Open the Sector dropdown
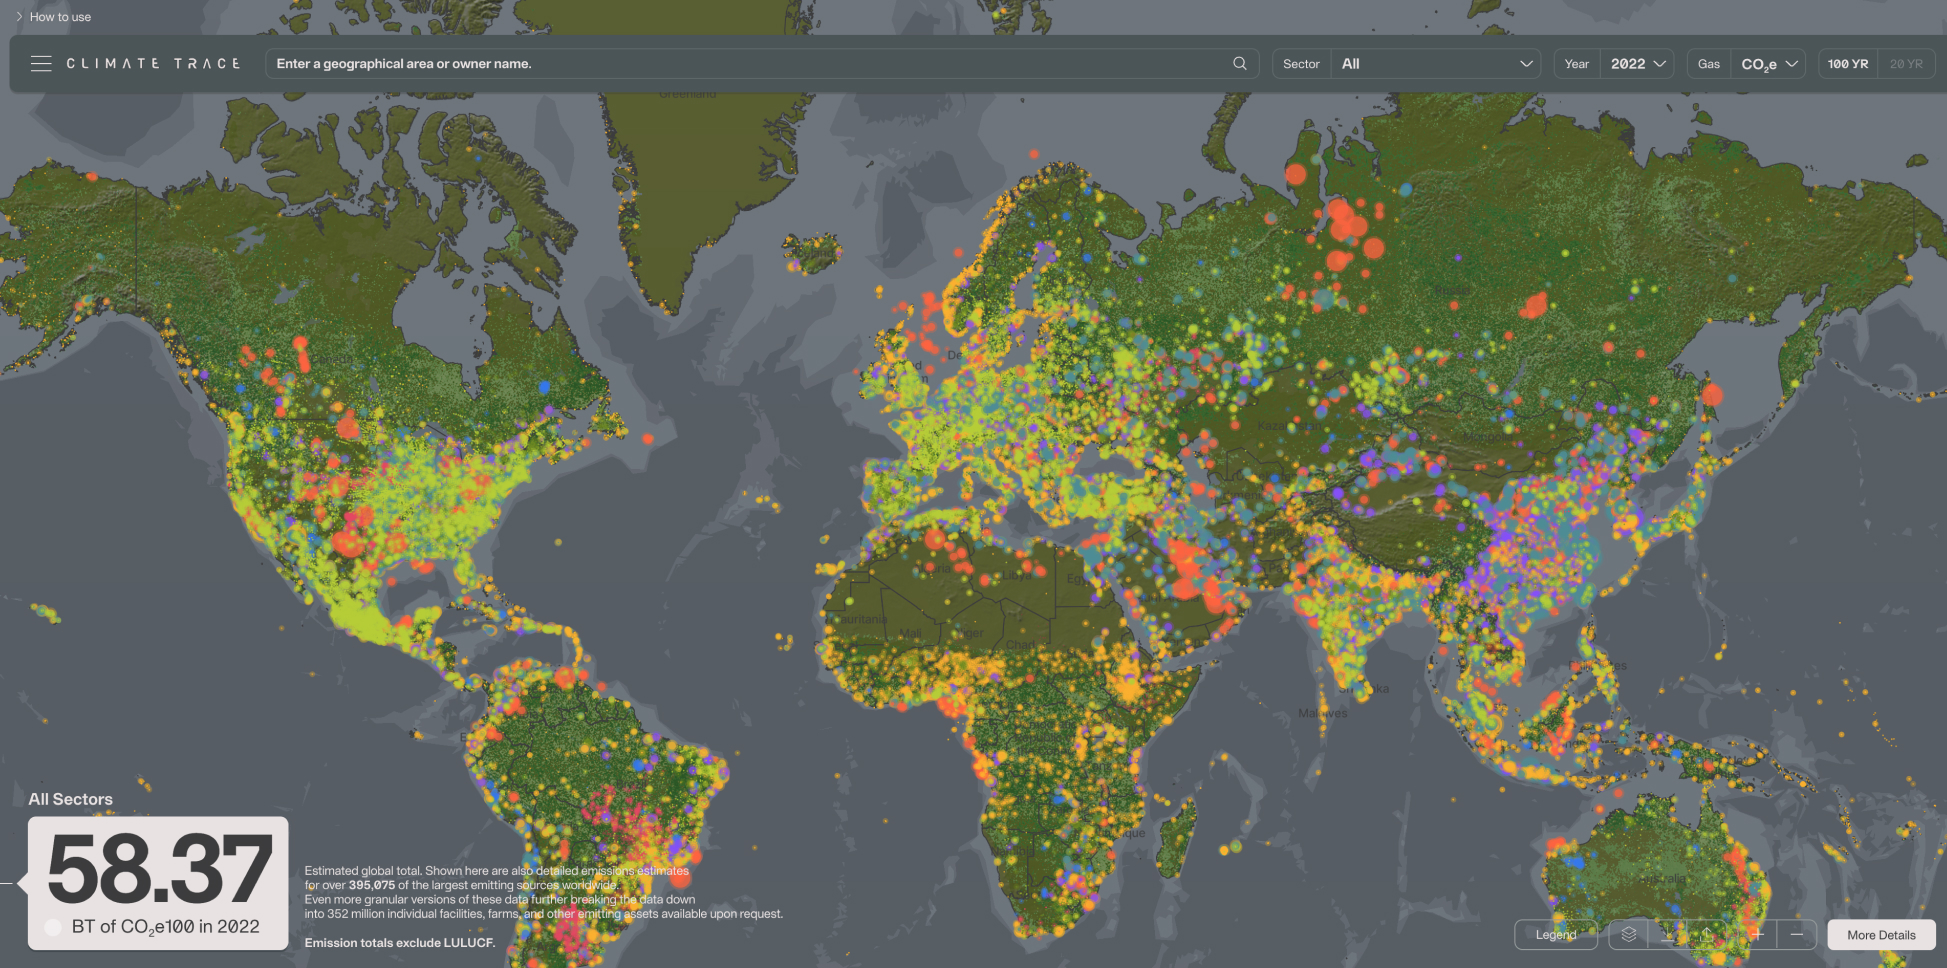The height and width of the screenshot is (968, 1947). [x=1436, y=63]
